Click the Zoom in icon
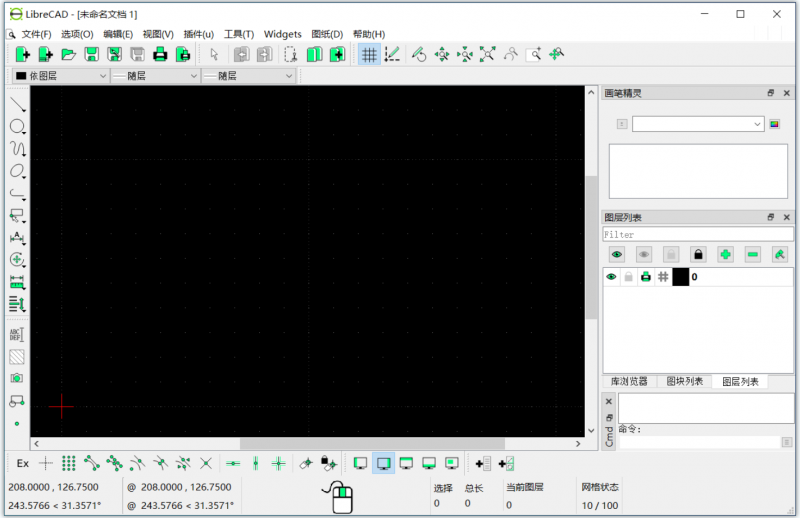Screen dimensions: 800x518 point(442,55)
